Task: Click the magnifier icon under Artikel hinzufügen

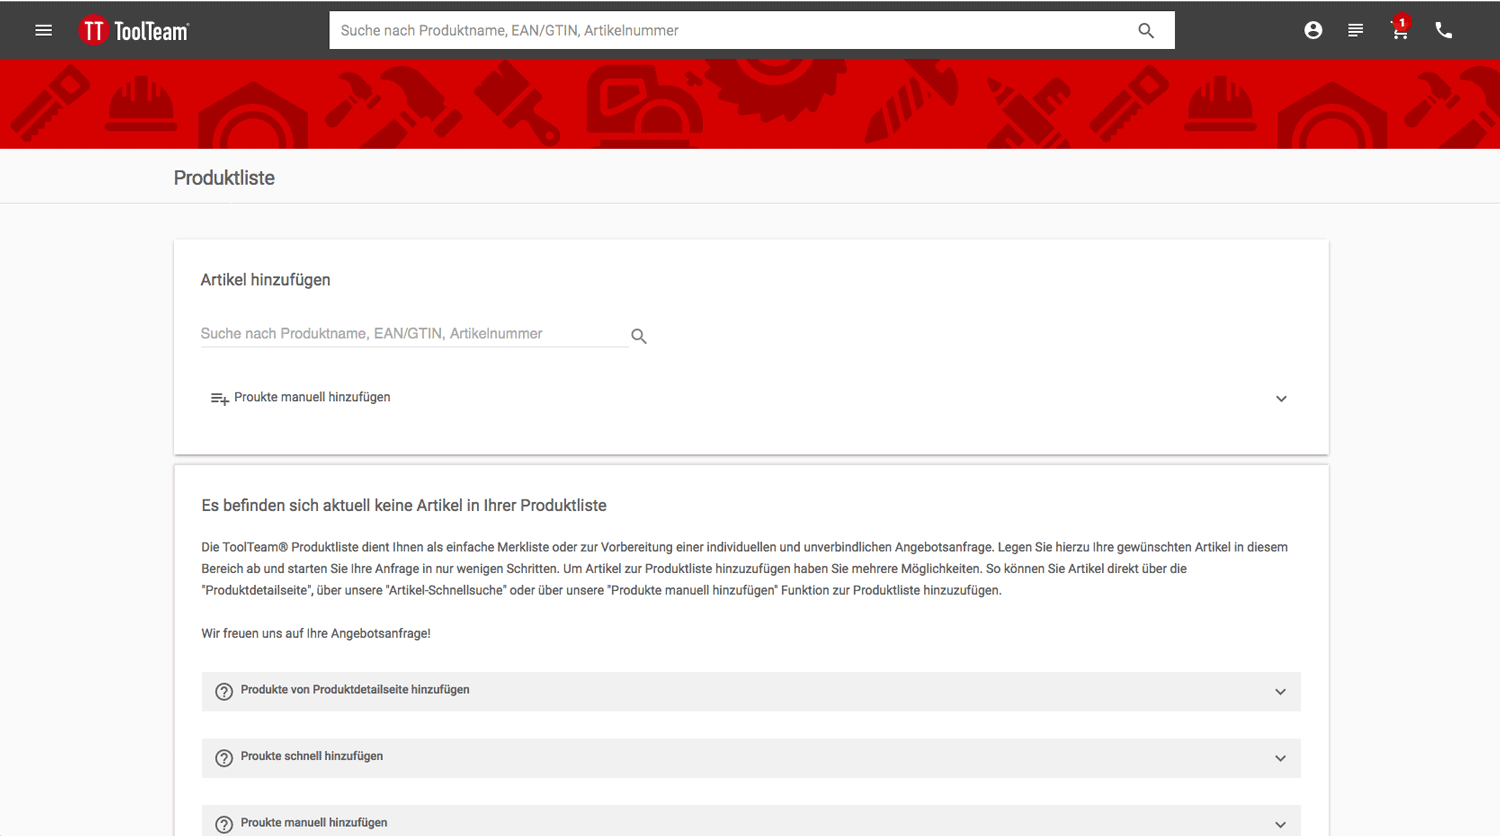Action: point(639,336)
